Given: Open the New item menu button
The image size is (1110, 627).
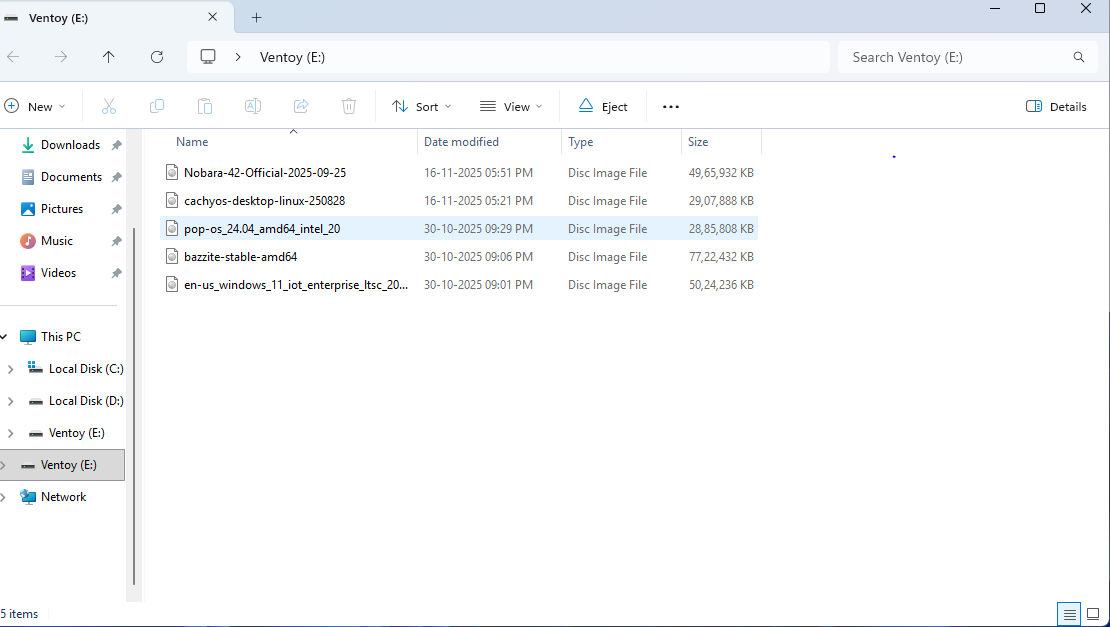Looking at the screenshot, I should [34, 106].
